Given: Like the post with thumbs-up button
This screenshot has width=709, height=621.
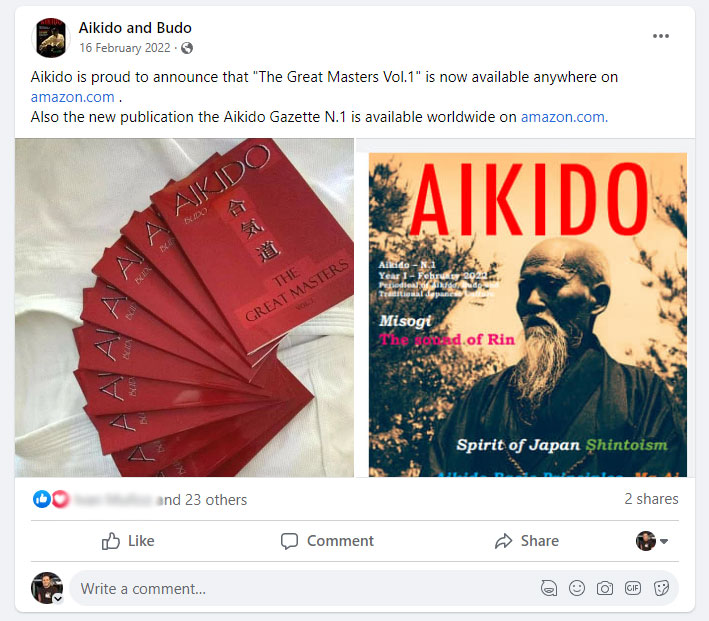Looking at the screenshot, I should coord(128,541).
